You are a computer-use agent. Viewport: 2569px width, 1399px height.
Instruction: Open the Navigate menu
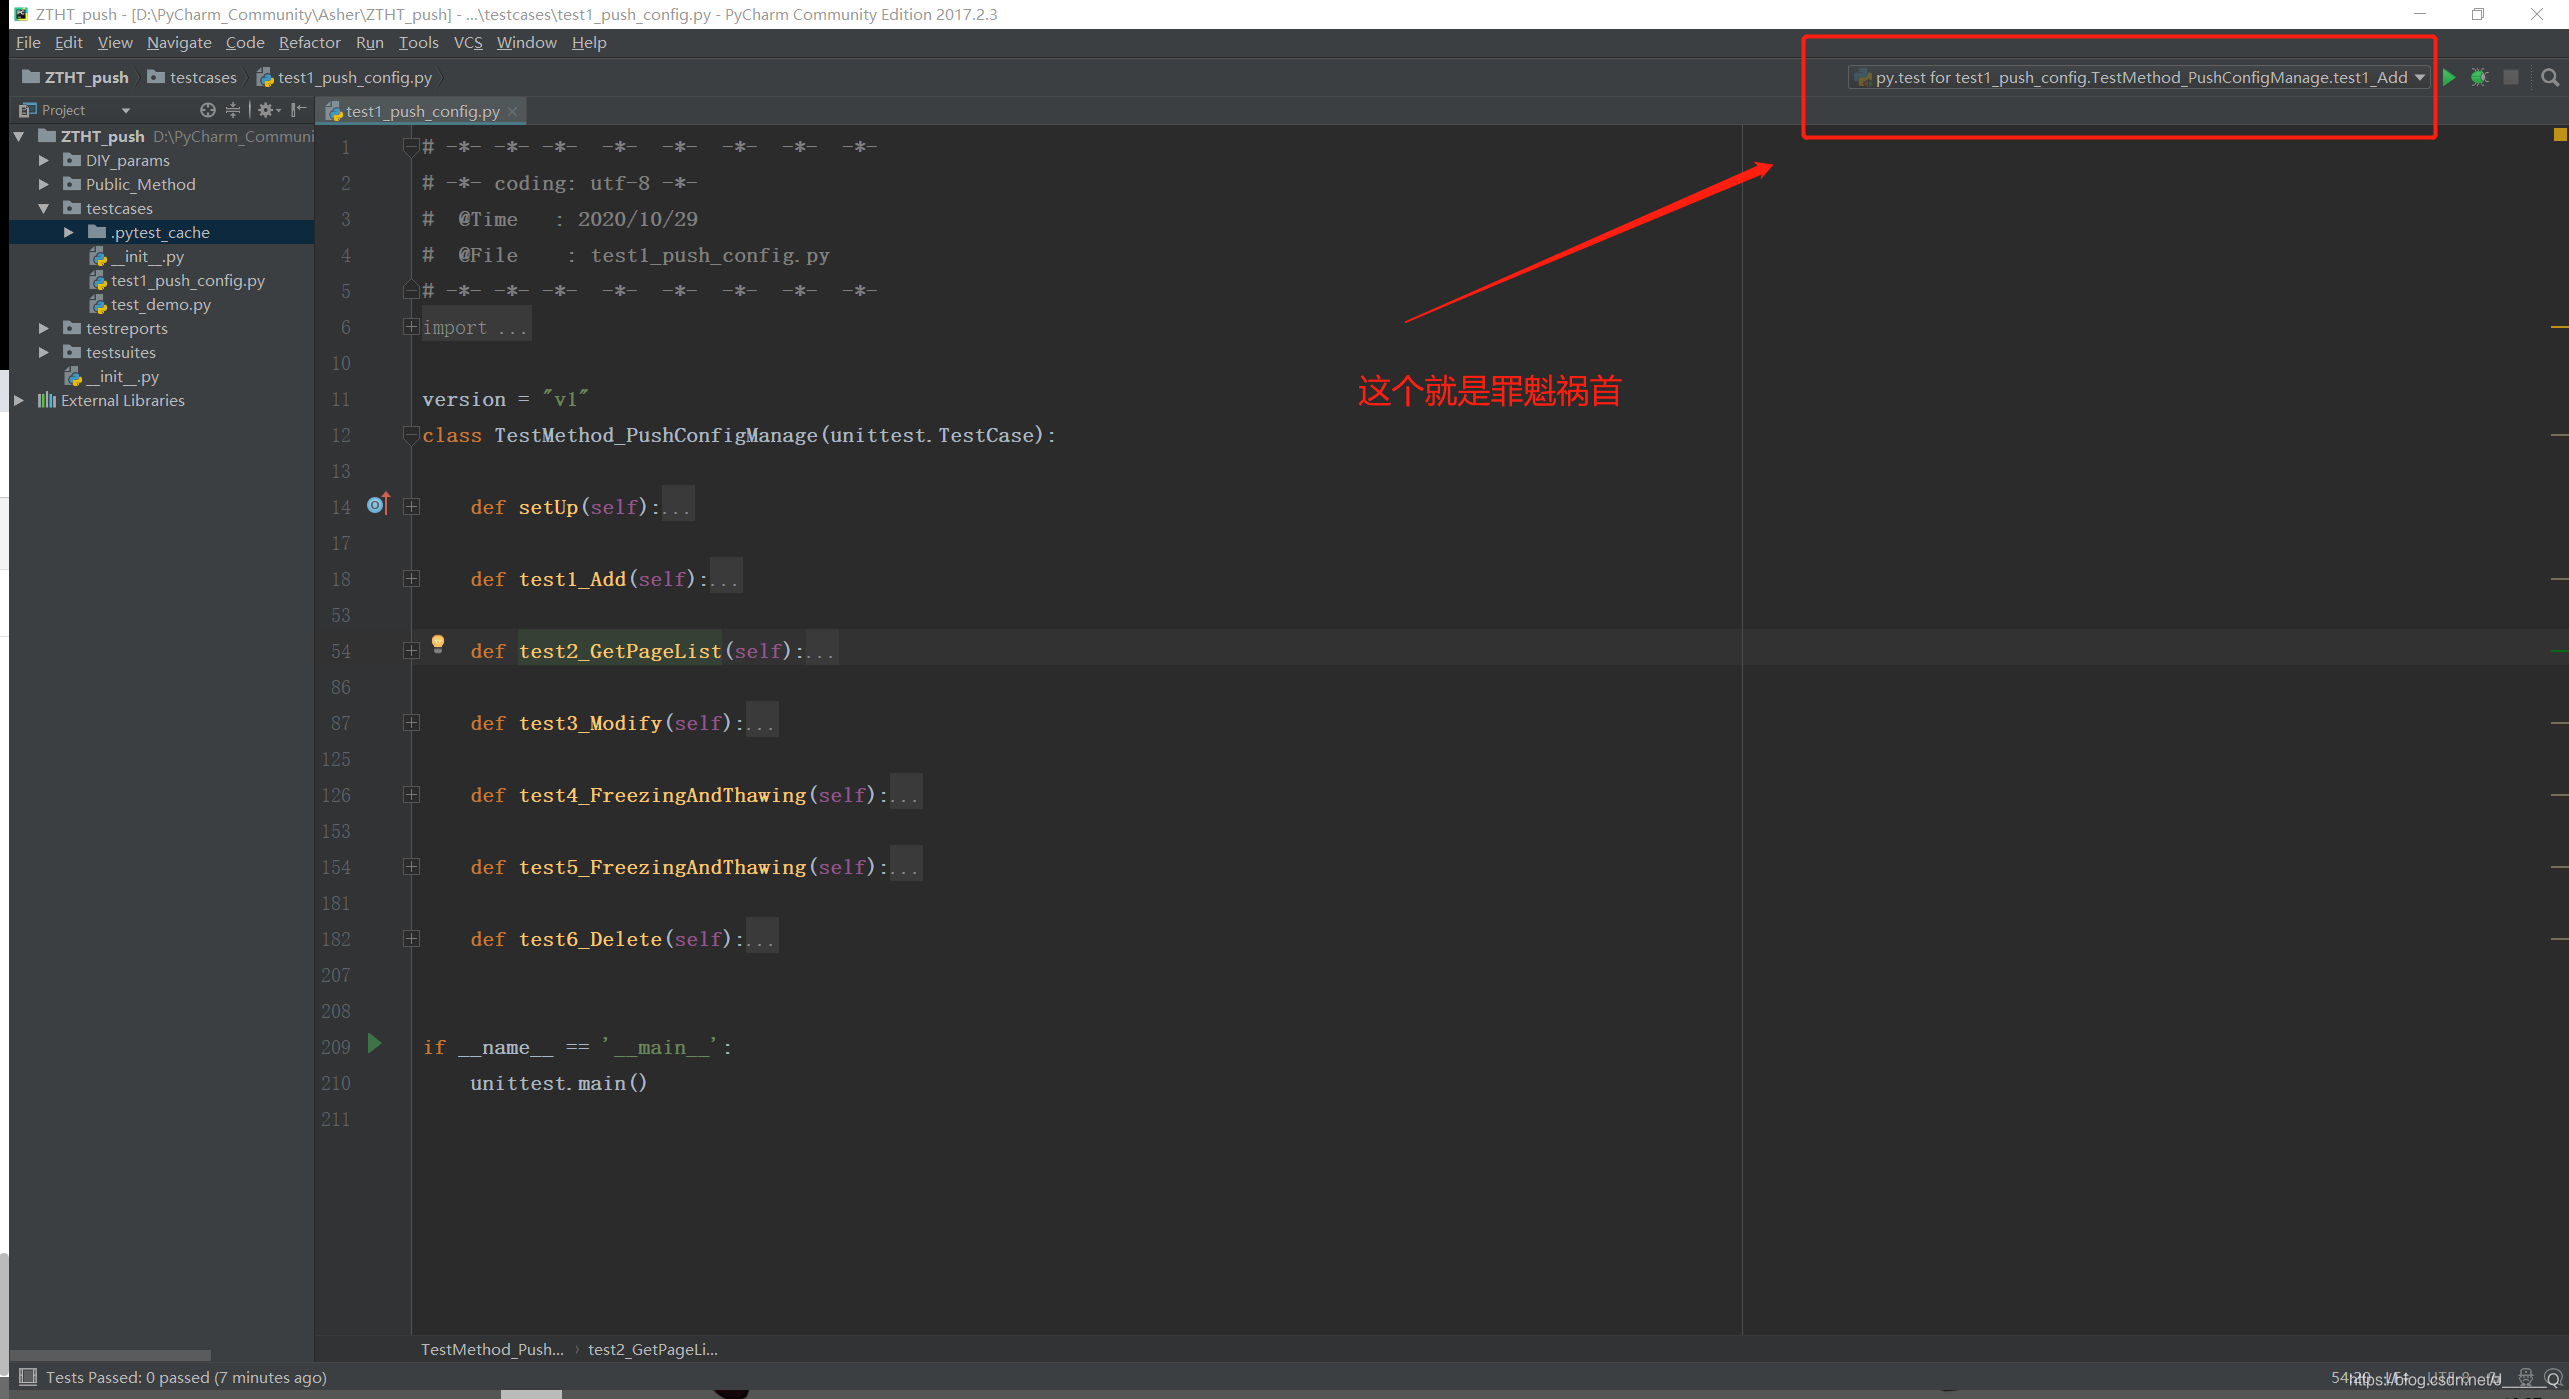[179, 42]
